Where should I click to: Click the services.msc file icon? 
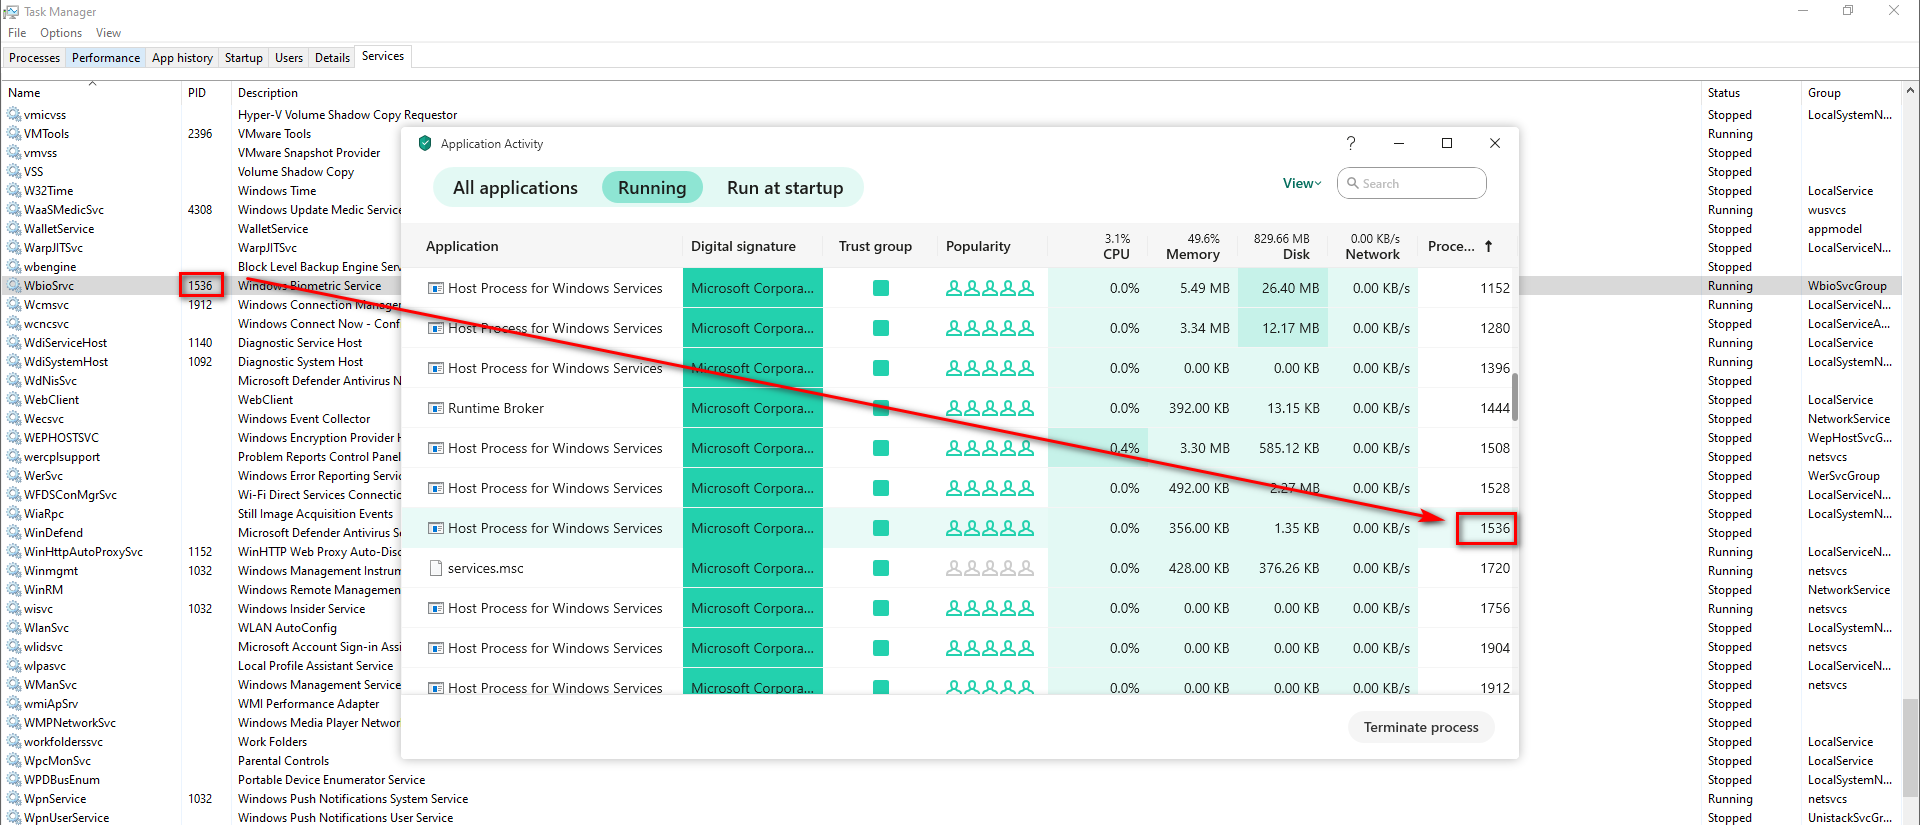(436, 568)
